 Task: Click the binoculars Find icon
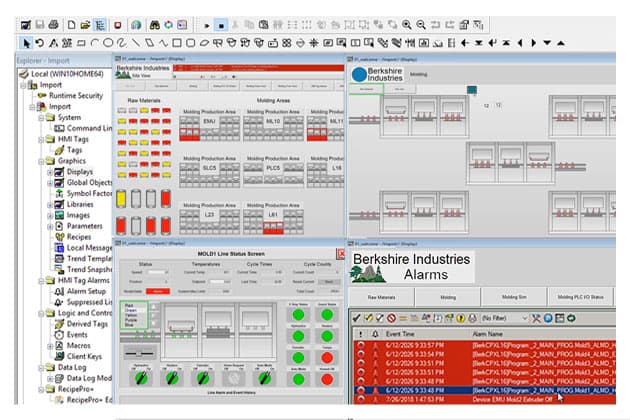(153, 24)
